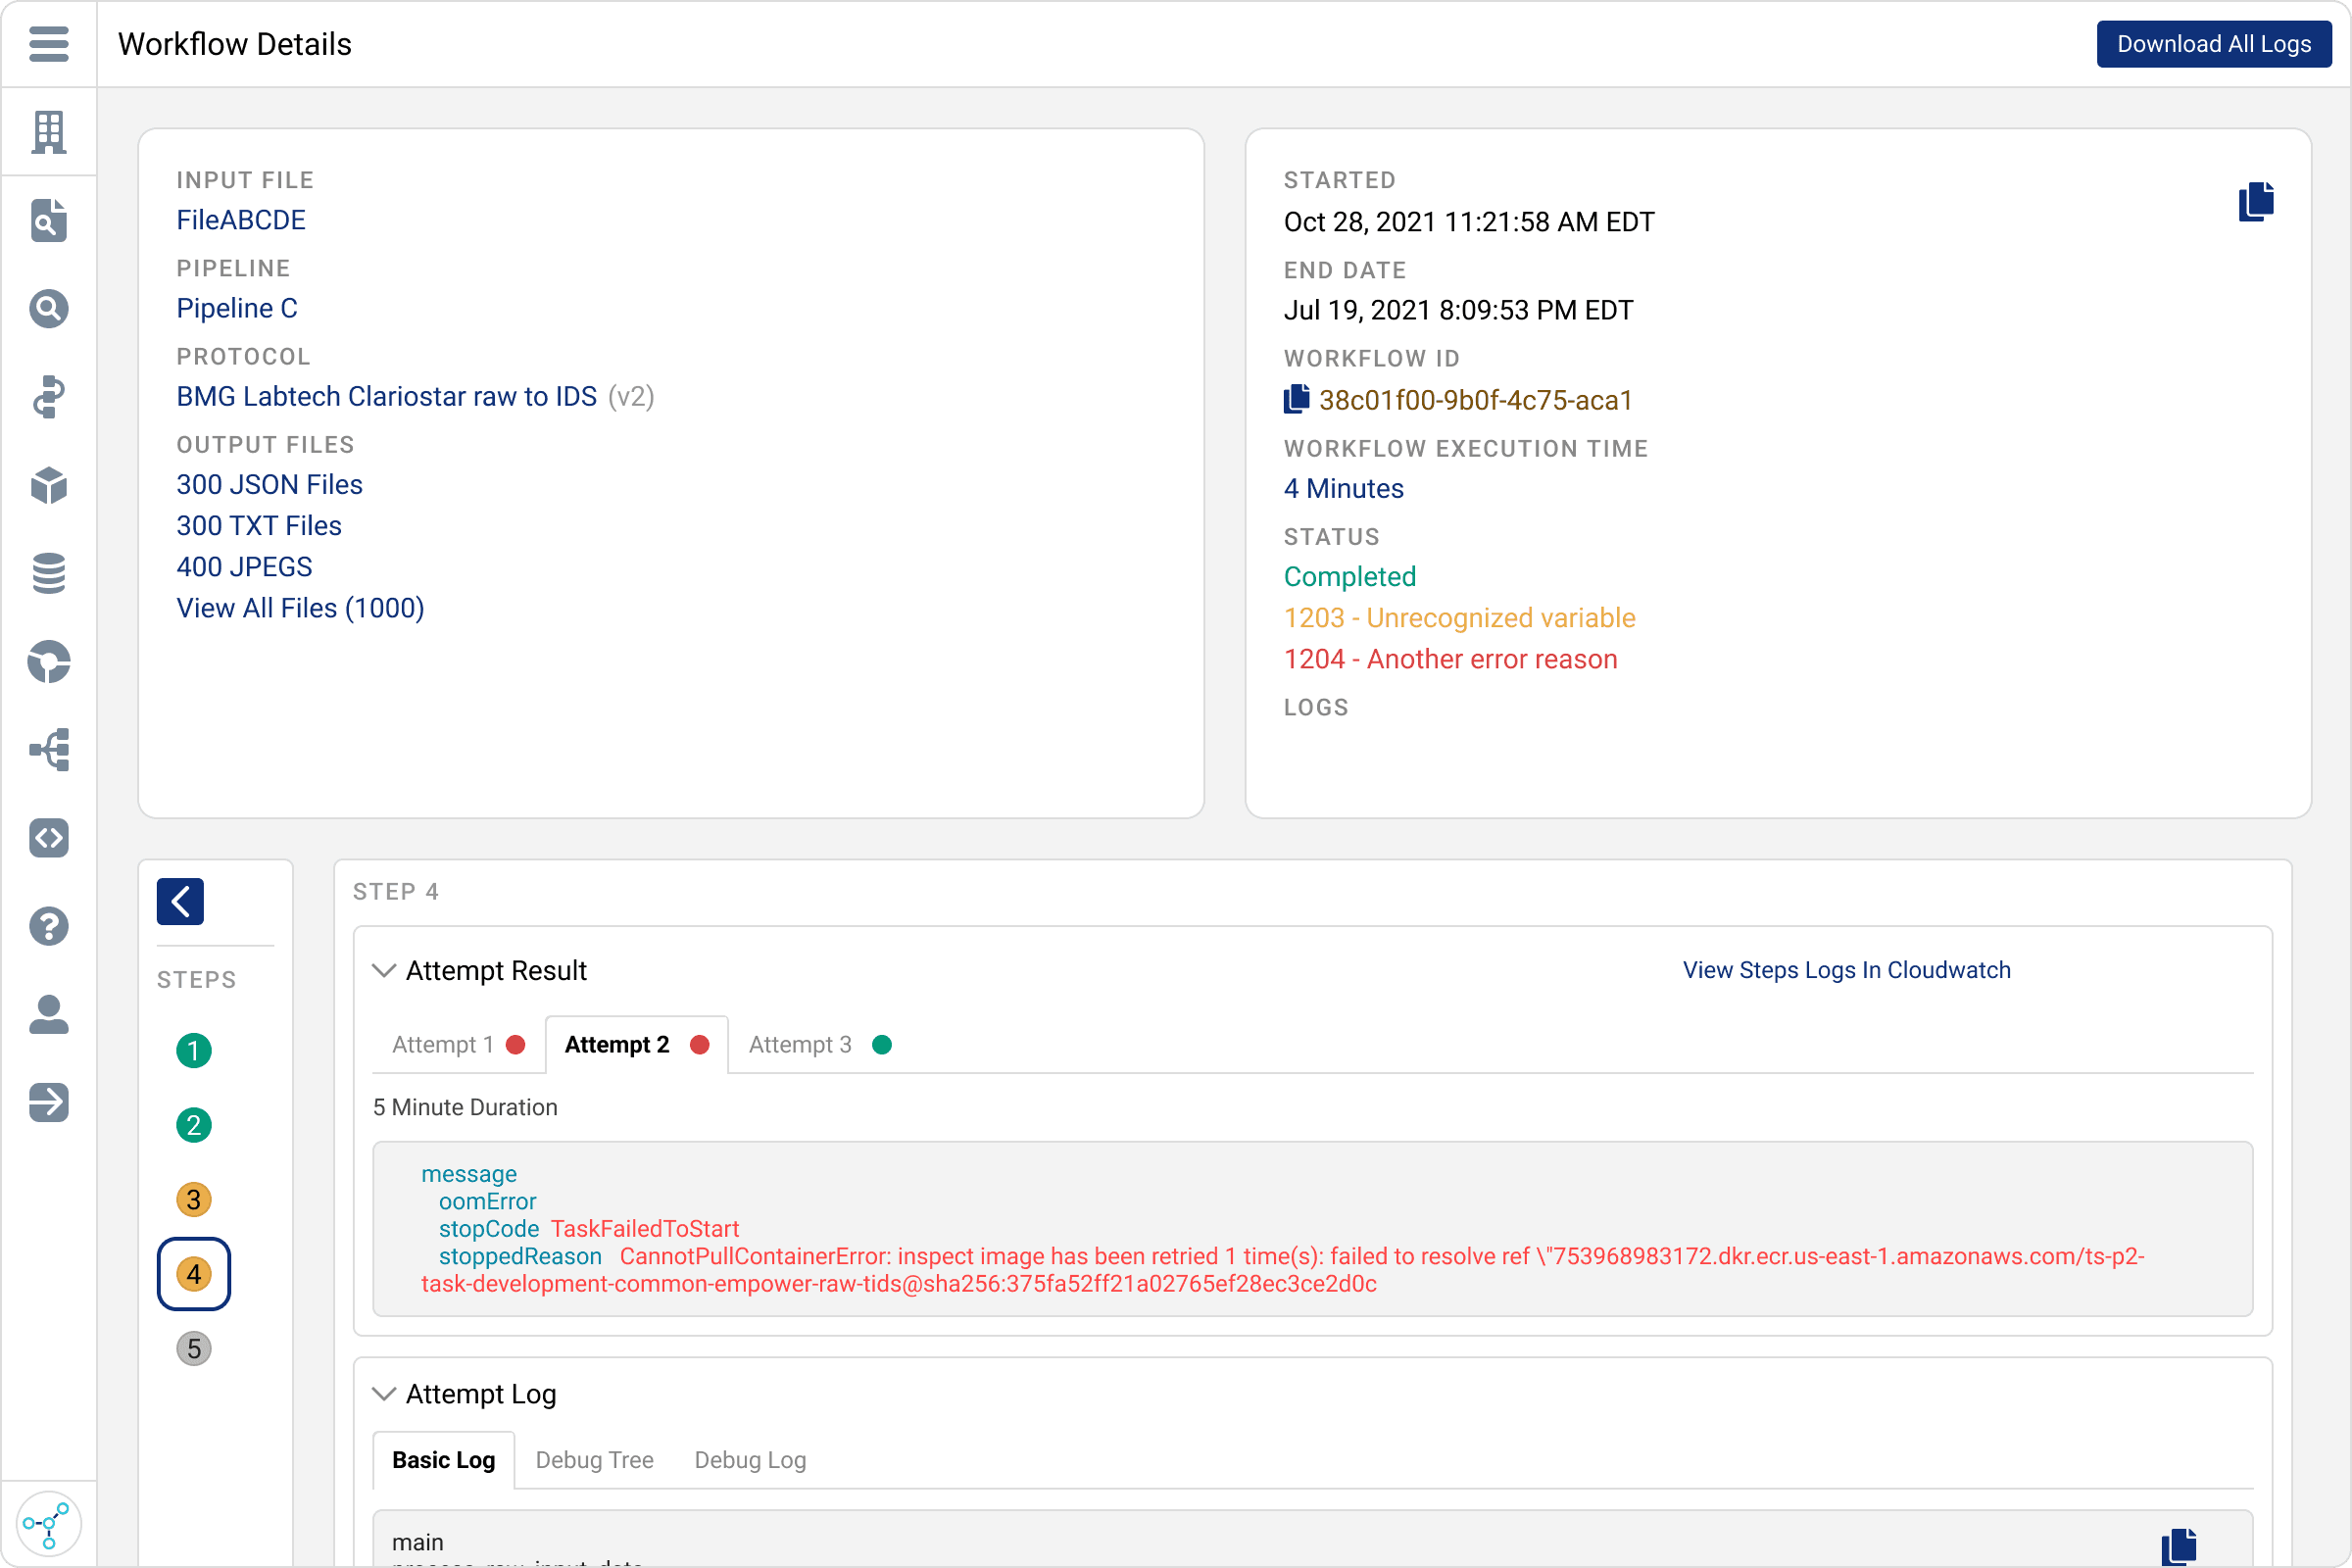Image resolution: width=2352 pixels, height=1568 pixels.
Task: Open the file search sidebar icon
Action: 48,220
